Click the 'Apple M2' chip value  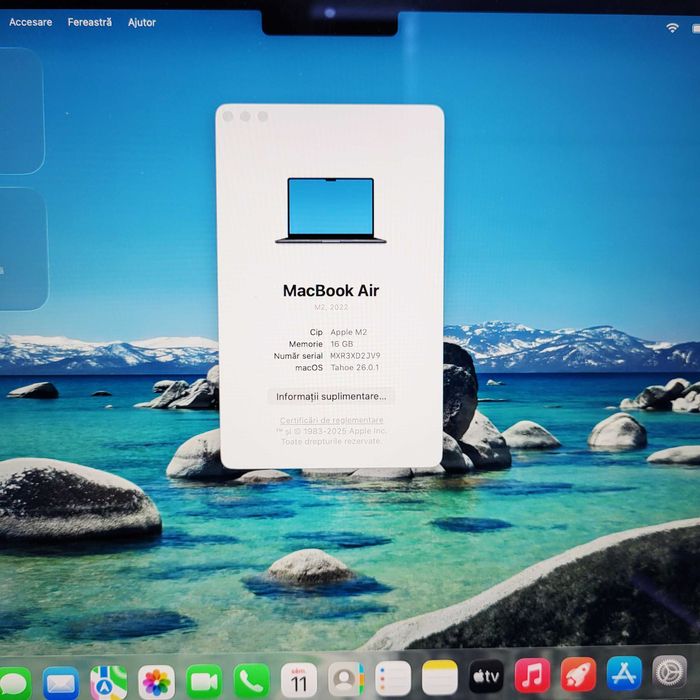(x=349, y=332)
